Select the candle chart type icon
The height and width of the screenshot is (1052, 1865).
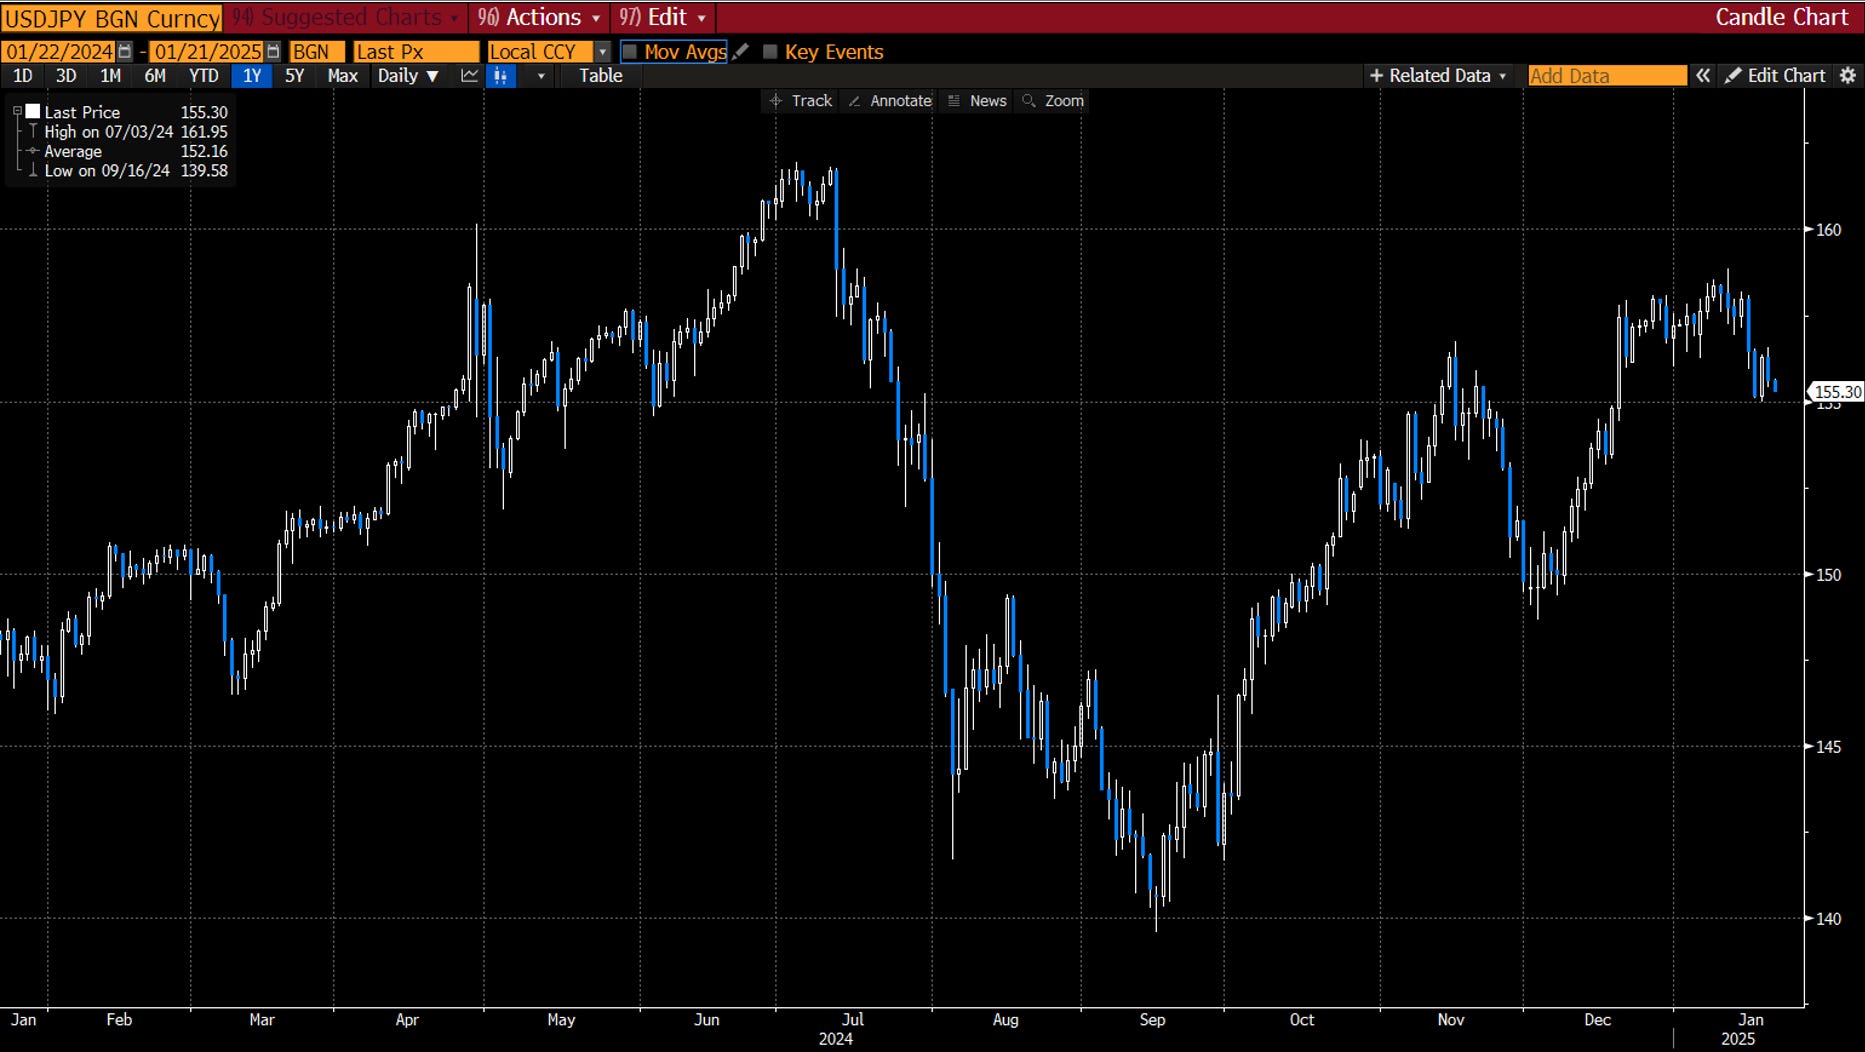coord(500,76)
